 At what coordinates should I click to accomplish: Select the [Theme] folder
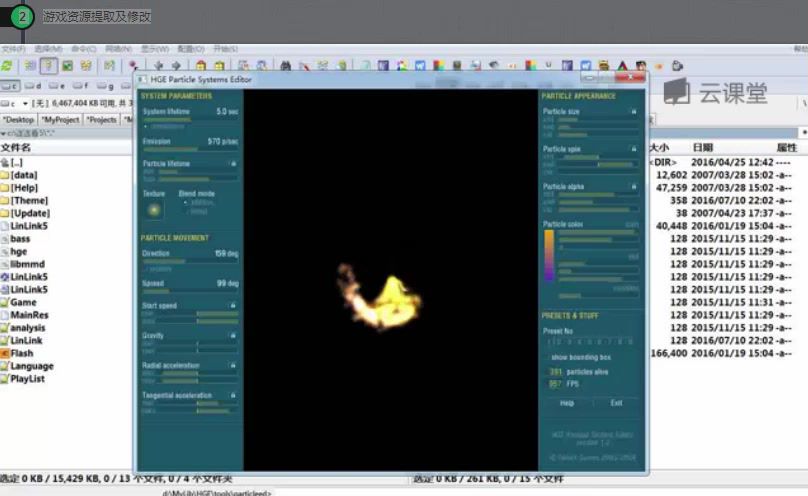click(x=29, y=201)
